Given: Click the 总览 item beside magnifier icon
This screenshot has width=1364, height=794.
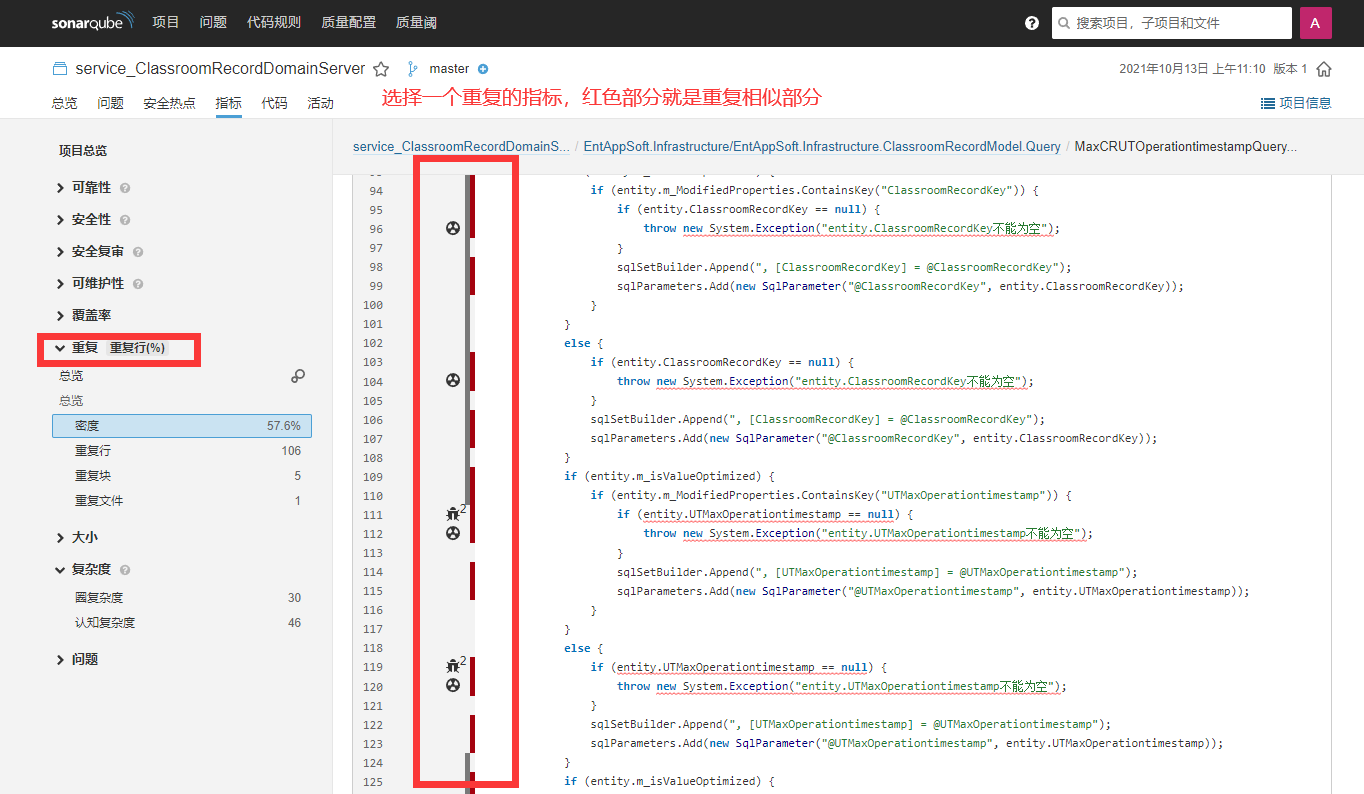Looking at the screenshot, I should click(71, 376).
